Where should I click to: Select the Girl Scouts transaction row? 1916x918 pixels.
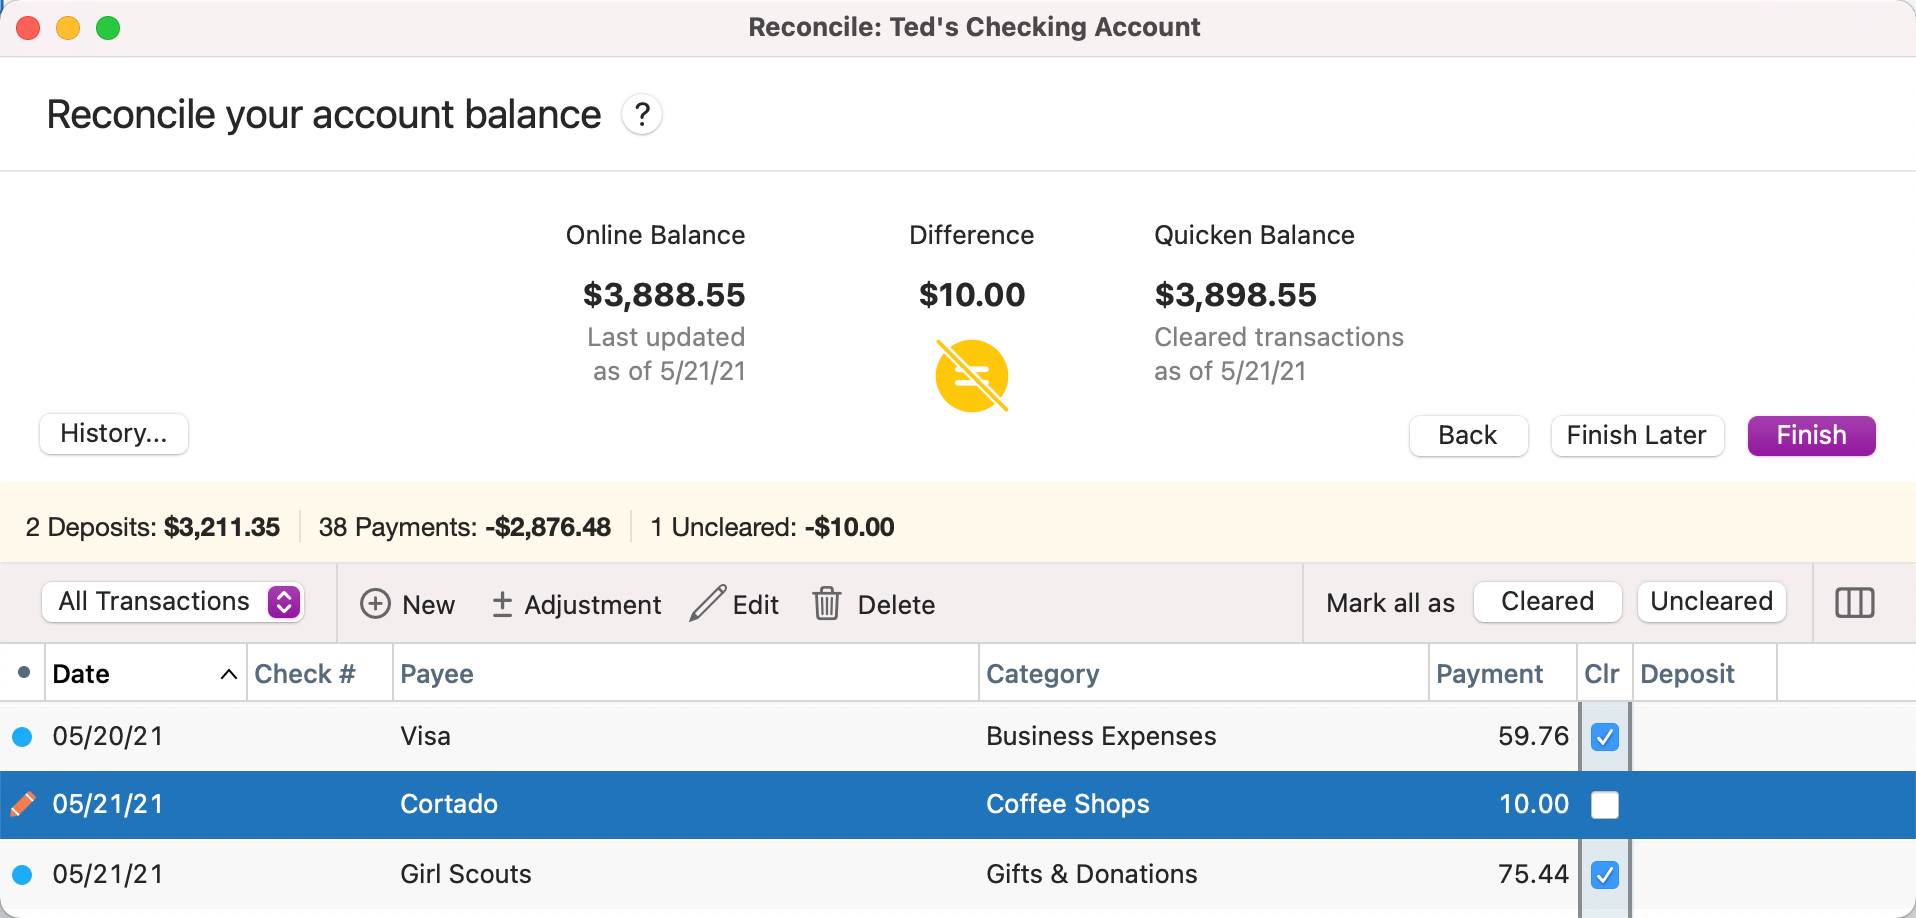pos(700,875)
